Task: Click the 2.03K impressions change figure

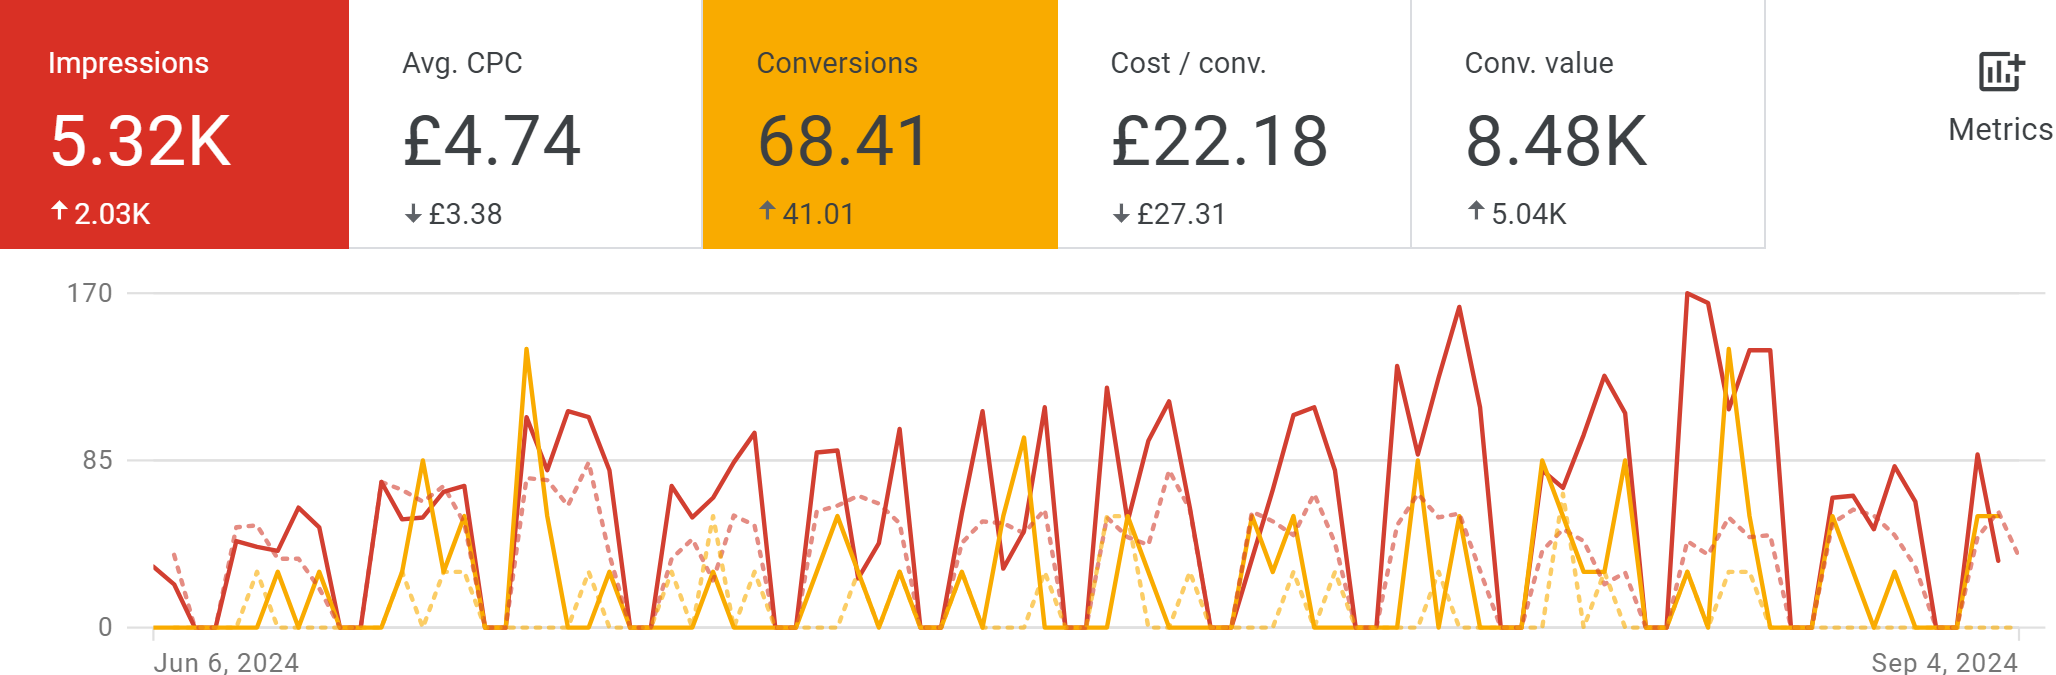Action: (112, 214)
